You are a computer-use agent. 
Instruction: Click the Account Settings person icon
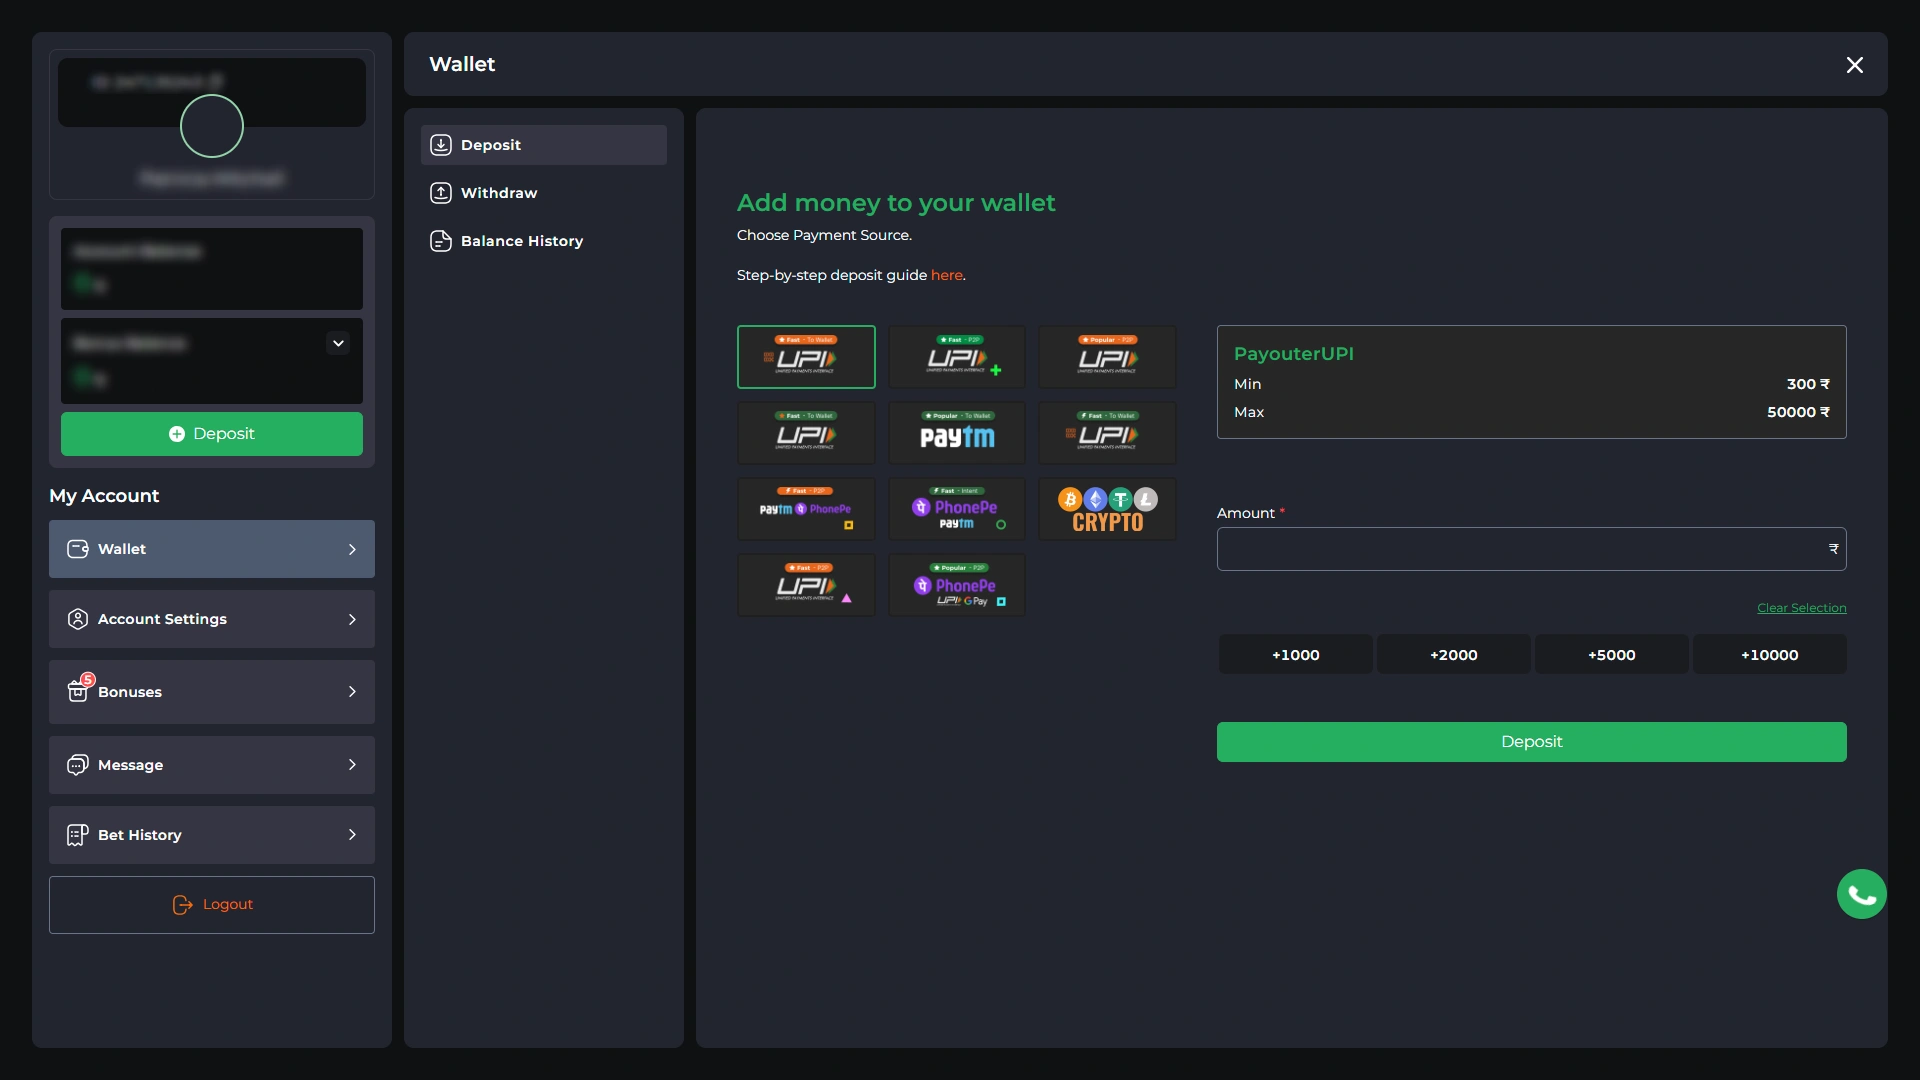[x=78, y=619]
